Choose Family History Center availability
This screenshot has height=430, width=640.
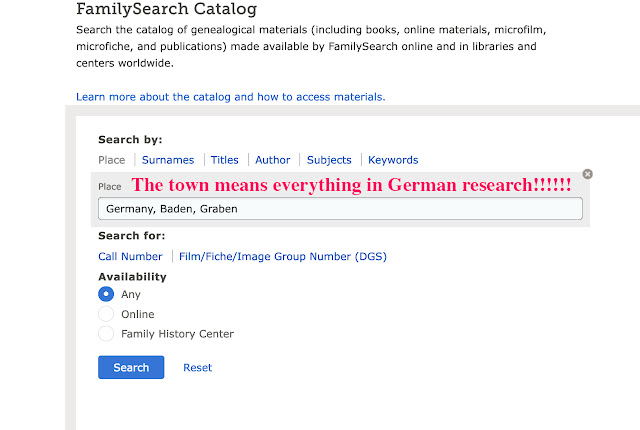coord(106,334)
